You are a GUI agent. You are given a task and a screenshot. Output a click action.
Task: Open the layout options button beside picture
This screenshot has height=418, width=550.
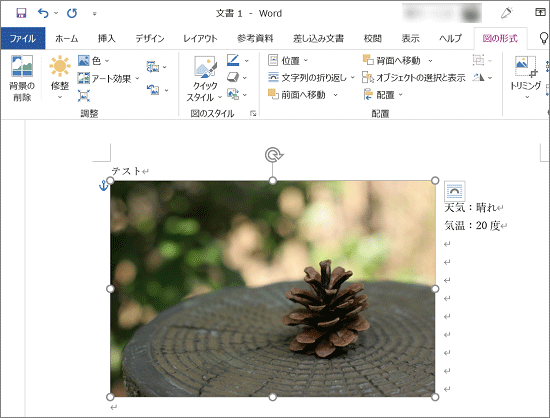455,191
